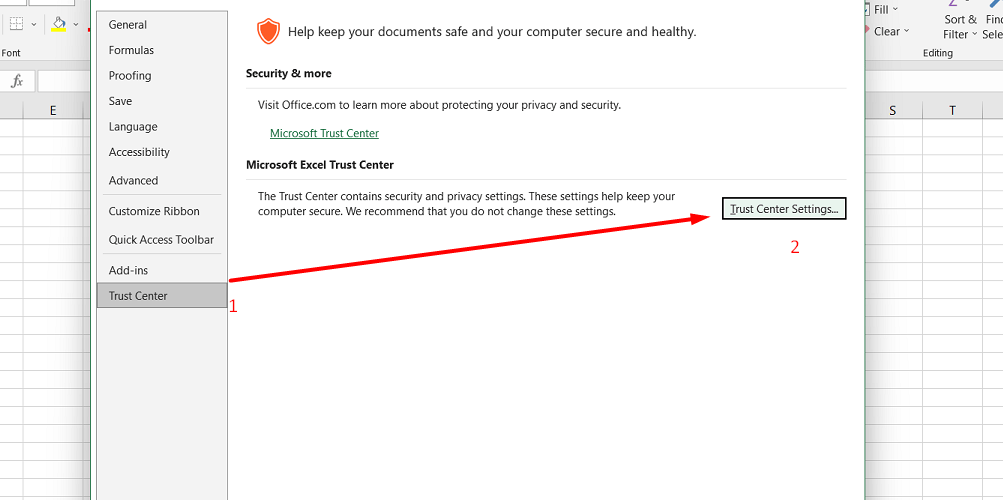The image size is (1003, 500).
Task: Follow the Microsoft Trust Center link
Action: click(324, 133)
